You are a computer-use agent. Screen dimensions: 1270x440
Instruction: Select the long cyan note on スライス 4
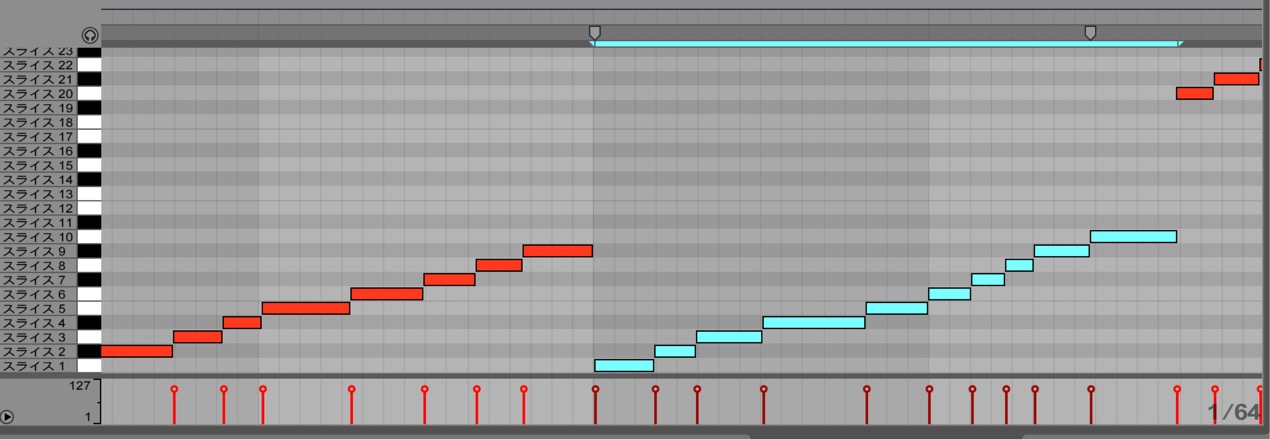point(814,322)
